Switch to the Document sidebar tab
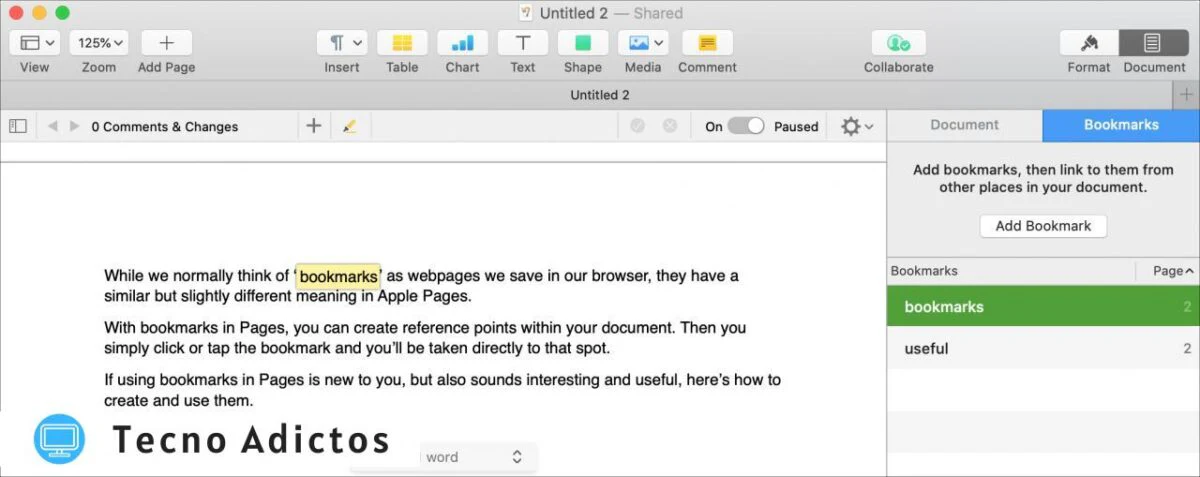Image resolution: width=1200 pixels, height=477 pixels. tap(964, 125)
